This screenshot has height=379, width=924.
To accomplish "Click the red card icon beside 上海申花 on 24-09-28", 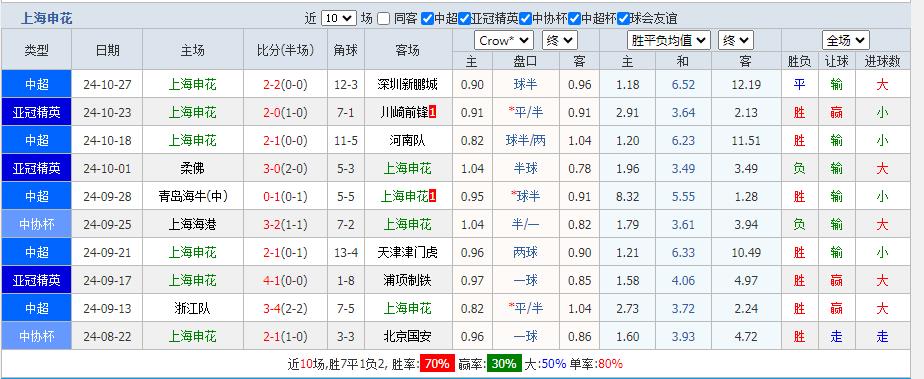I will (432, 196).
